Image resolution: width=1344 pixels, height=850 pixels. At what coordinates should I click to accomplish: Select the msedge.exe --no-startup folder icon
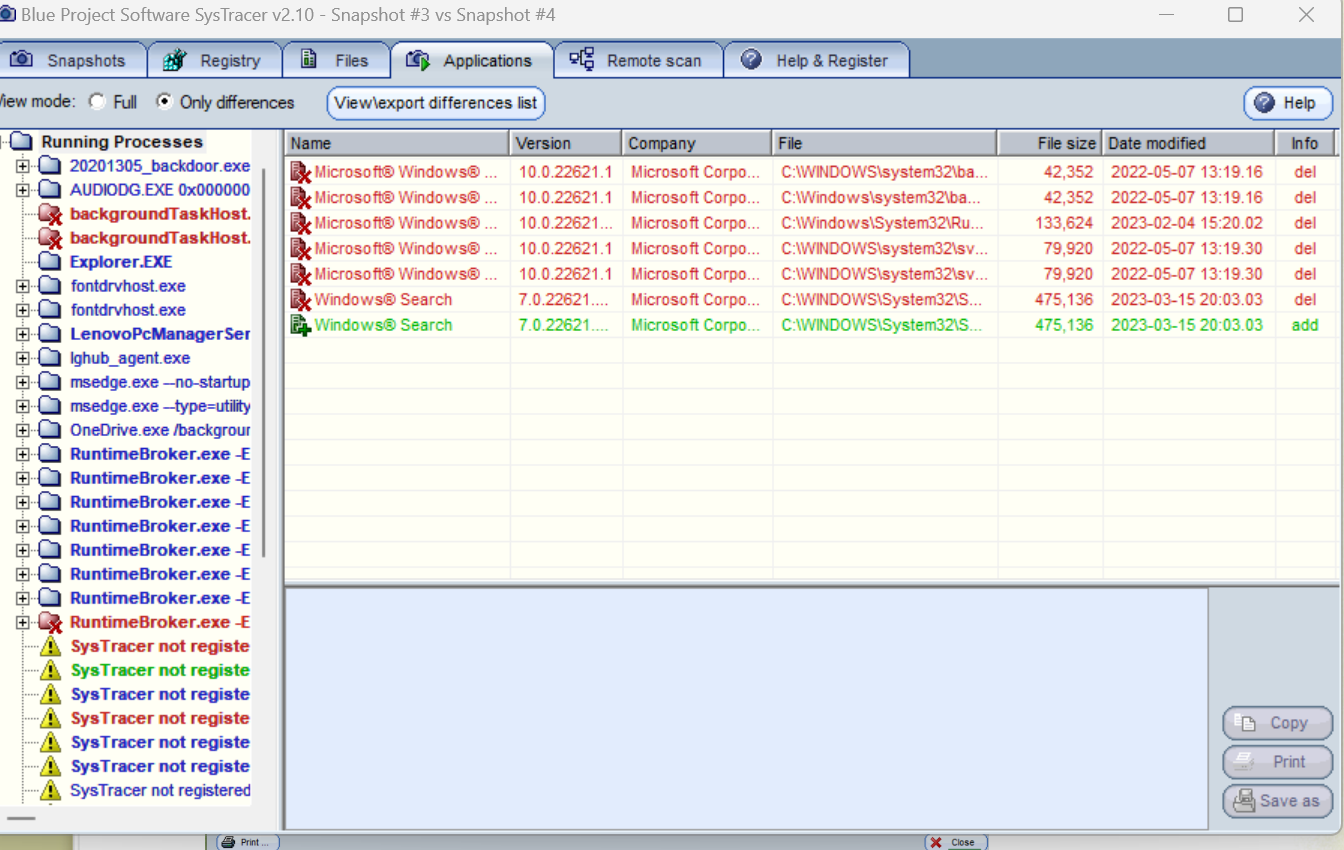(50, 382)
